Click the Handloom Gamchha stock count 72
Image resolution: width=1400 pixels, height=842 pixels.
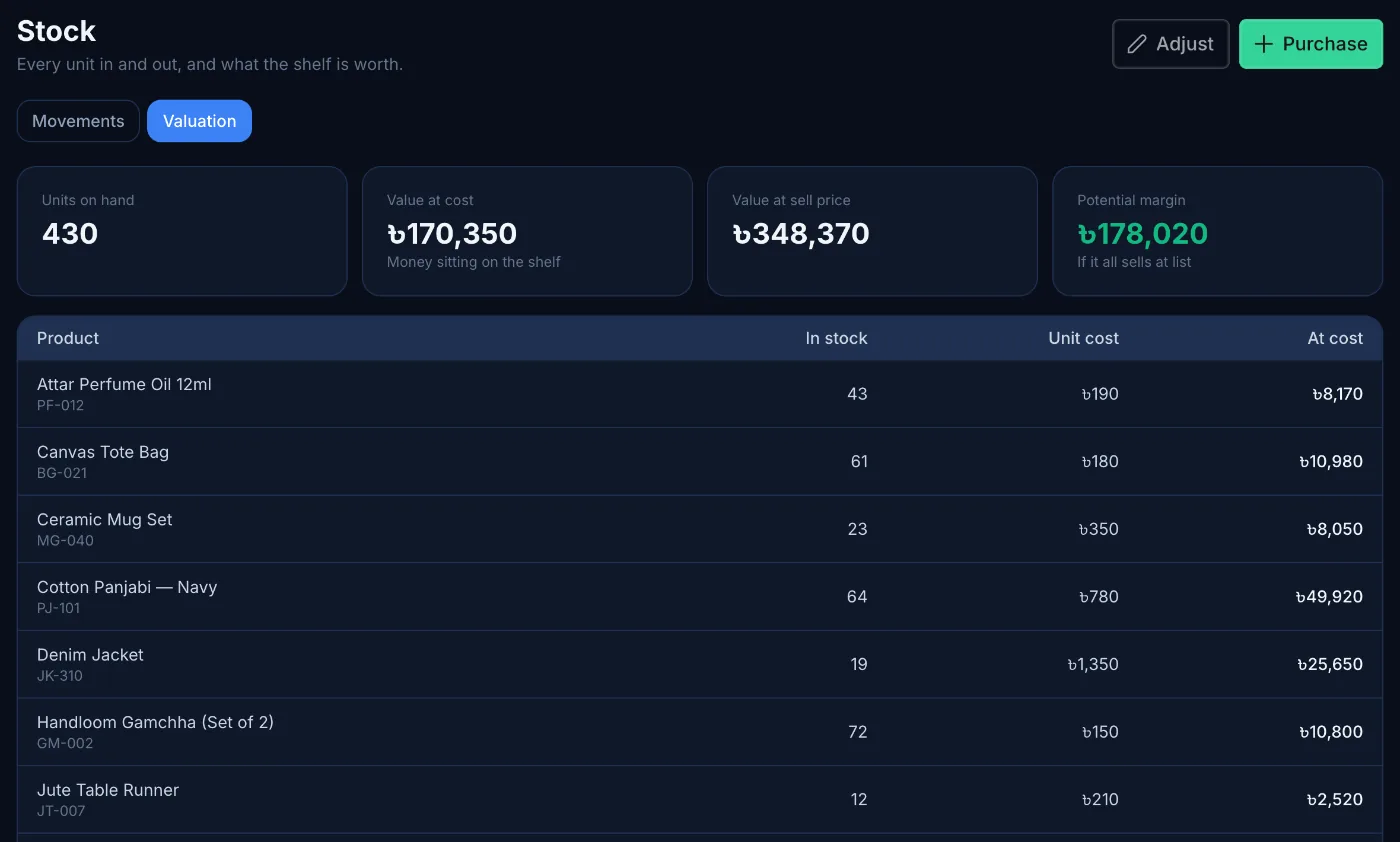coord(857,732)
